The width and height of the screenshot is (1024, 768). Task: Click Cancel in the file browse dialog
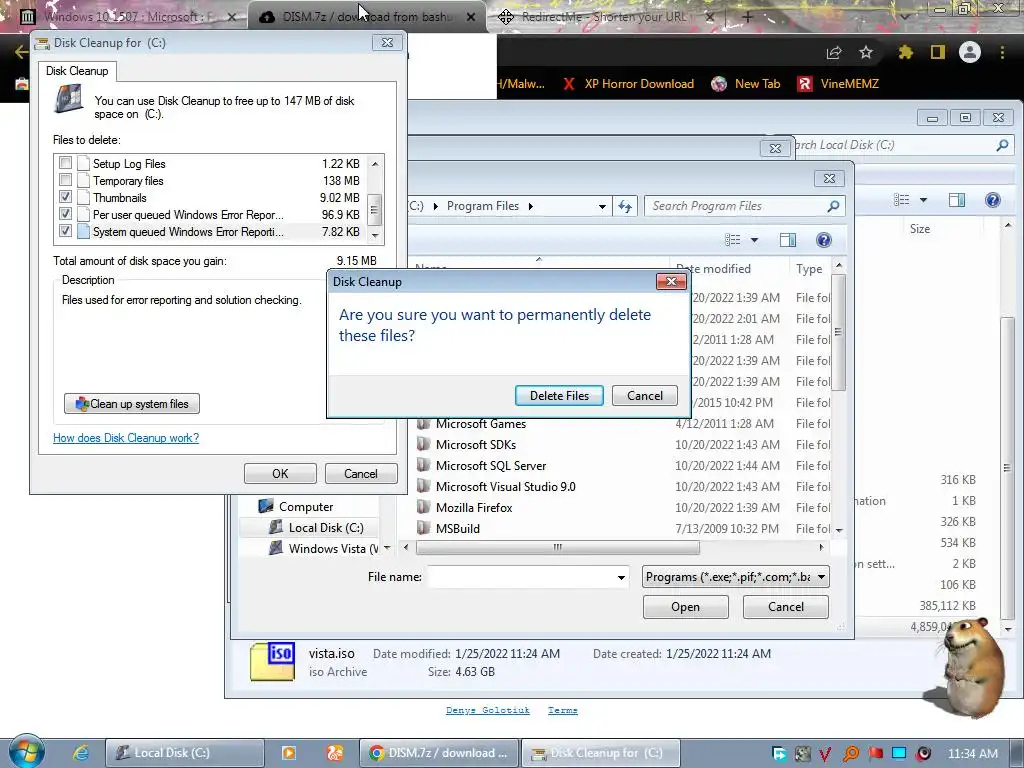click(786, 607)
